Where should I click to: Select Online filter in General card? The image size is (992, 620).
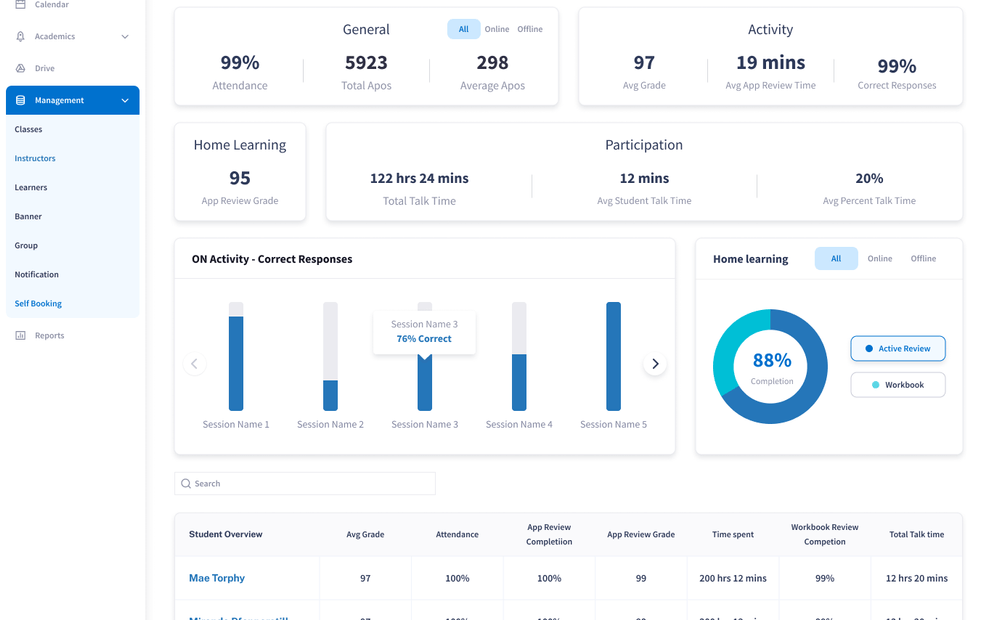[x=497, y=30]
